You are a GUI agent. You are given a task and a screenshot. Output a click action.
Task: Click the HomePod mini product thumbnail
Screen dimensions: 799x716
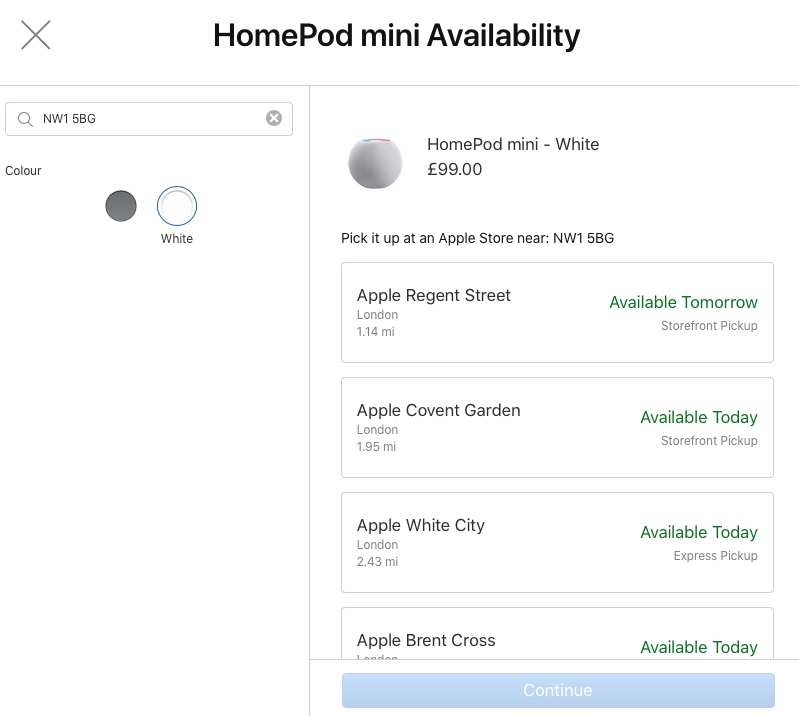tap(376, 163)
